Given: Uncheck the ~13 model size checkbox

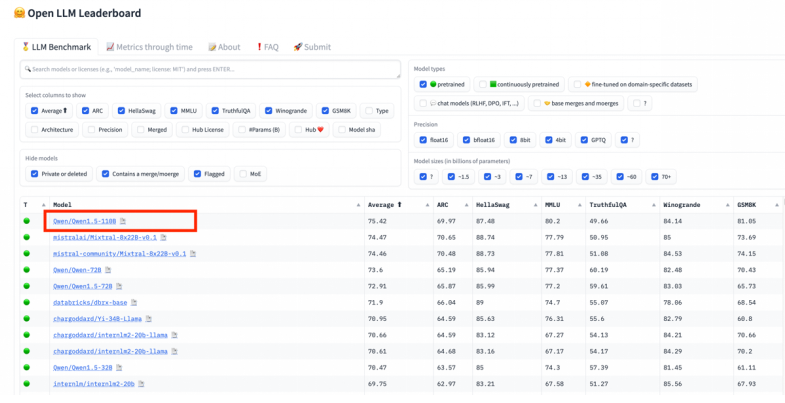Looking at the screenshot, I should click(x=550, y=177).
